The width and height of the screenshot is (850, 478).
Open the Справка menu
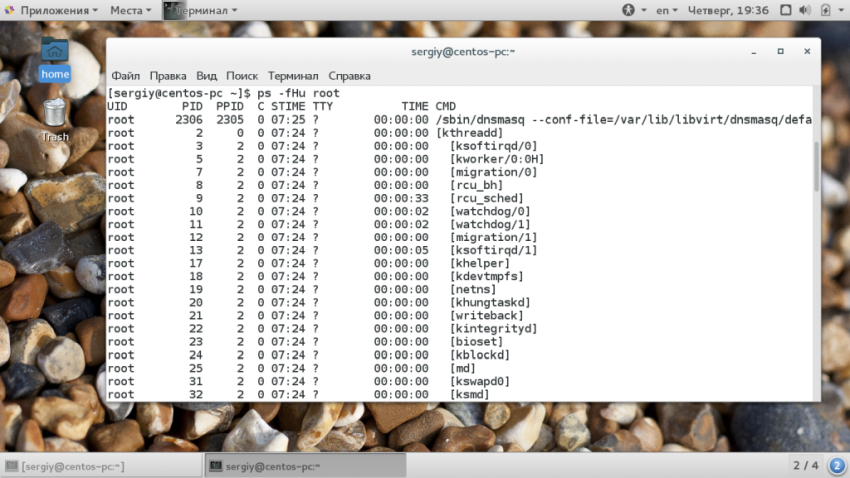tap(349, 76)
